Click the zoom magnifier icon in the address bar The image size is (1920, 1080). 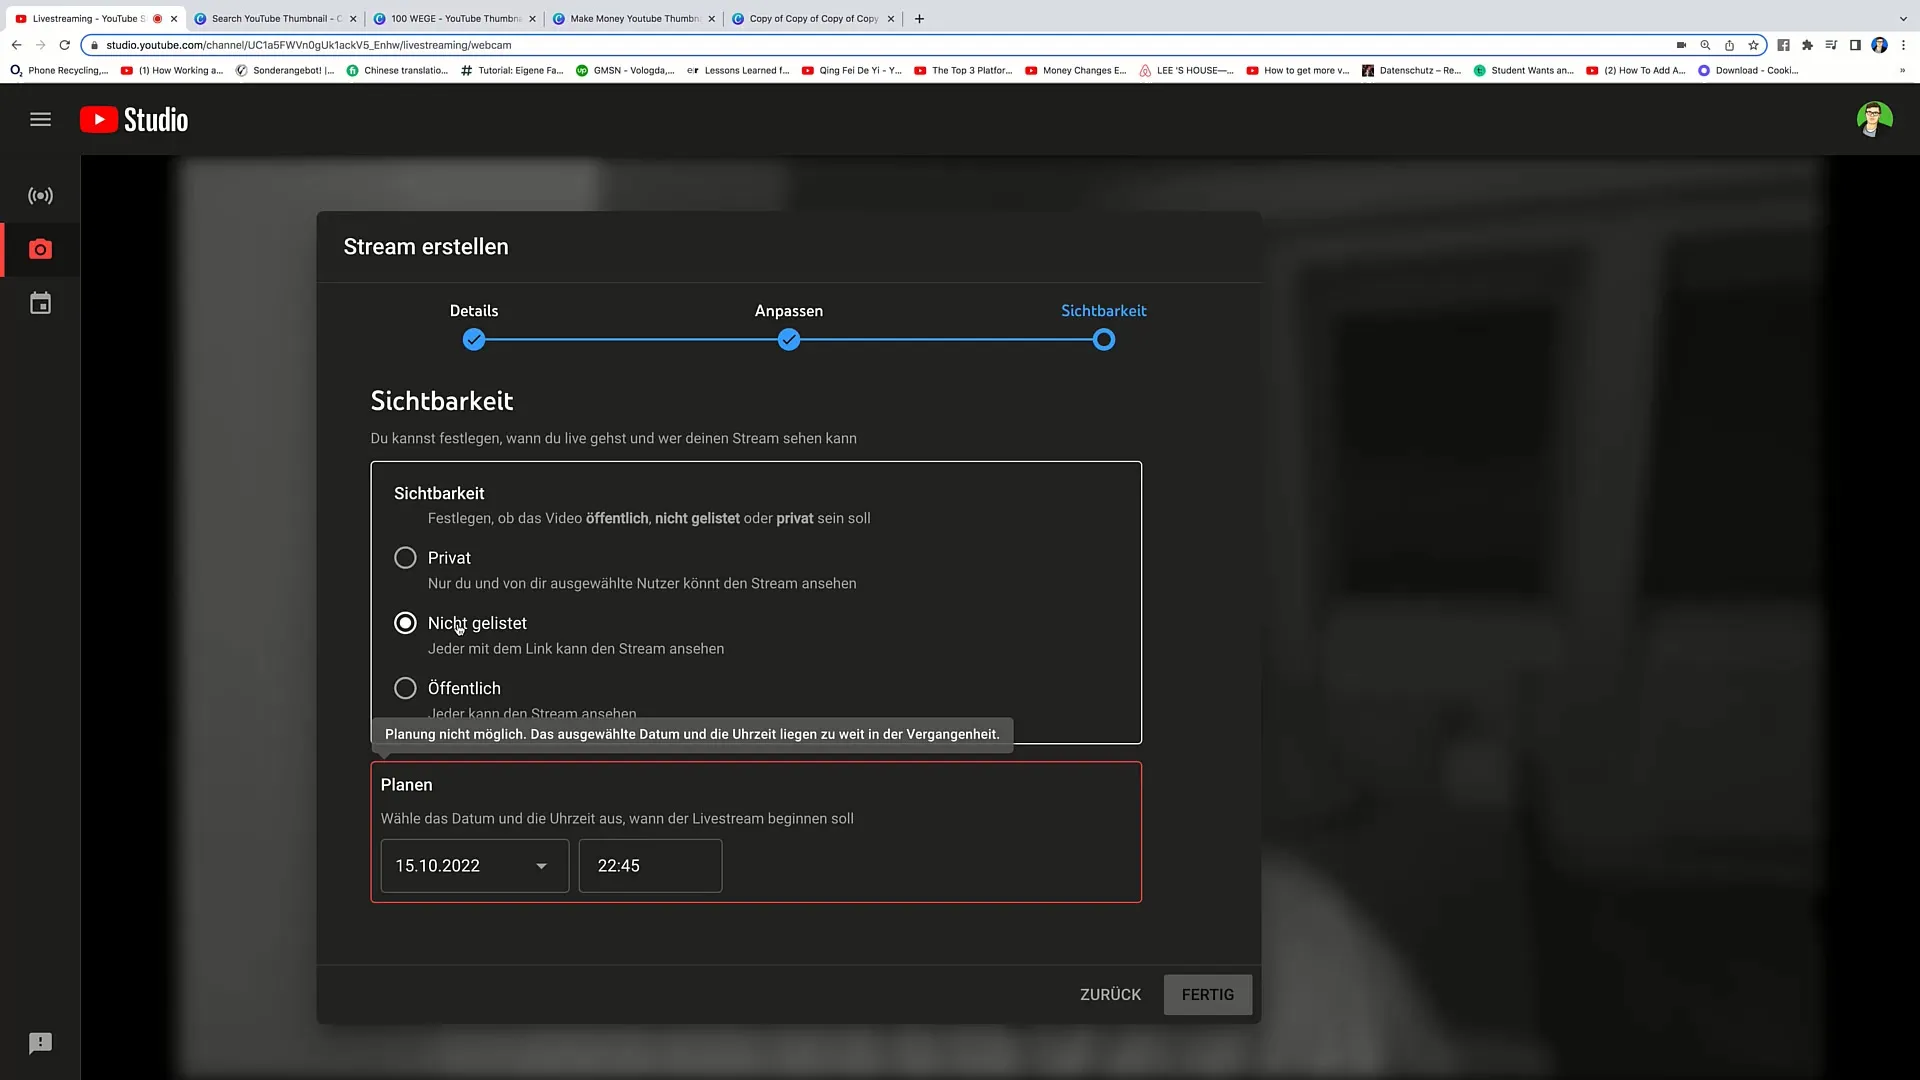click(x=1705, y=45)
